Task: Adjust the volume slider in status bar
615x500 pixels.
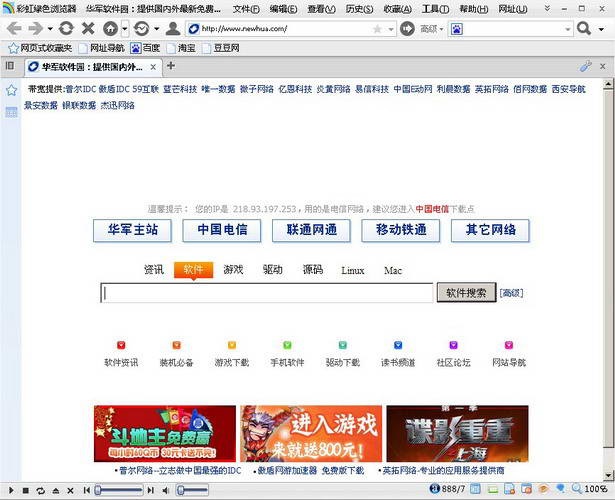Action: (192, 490)
